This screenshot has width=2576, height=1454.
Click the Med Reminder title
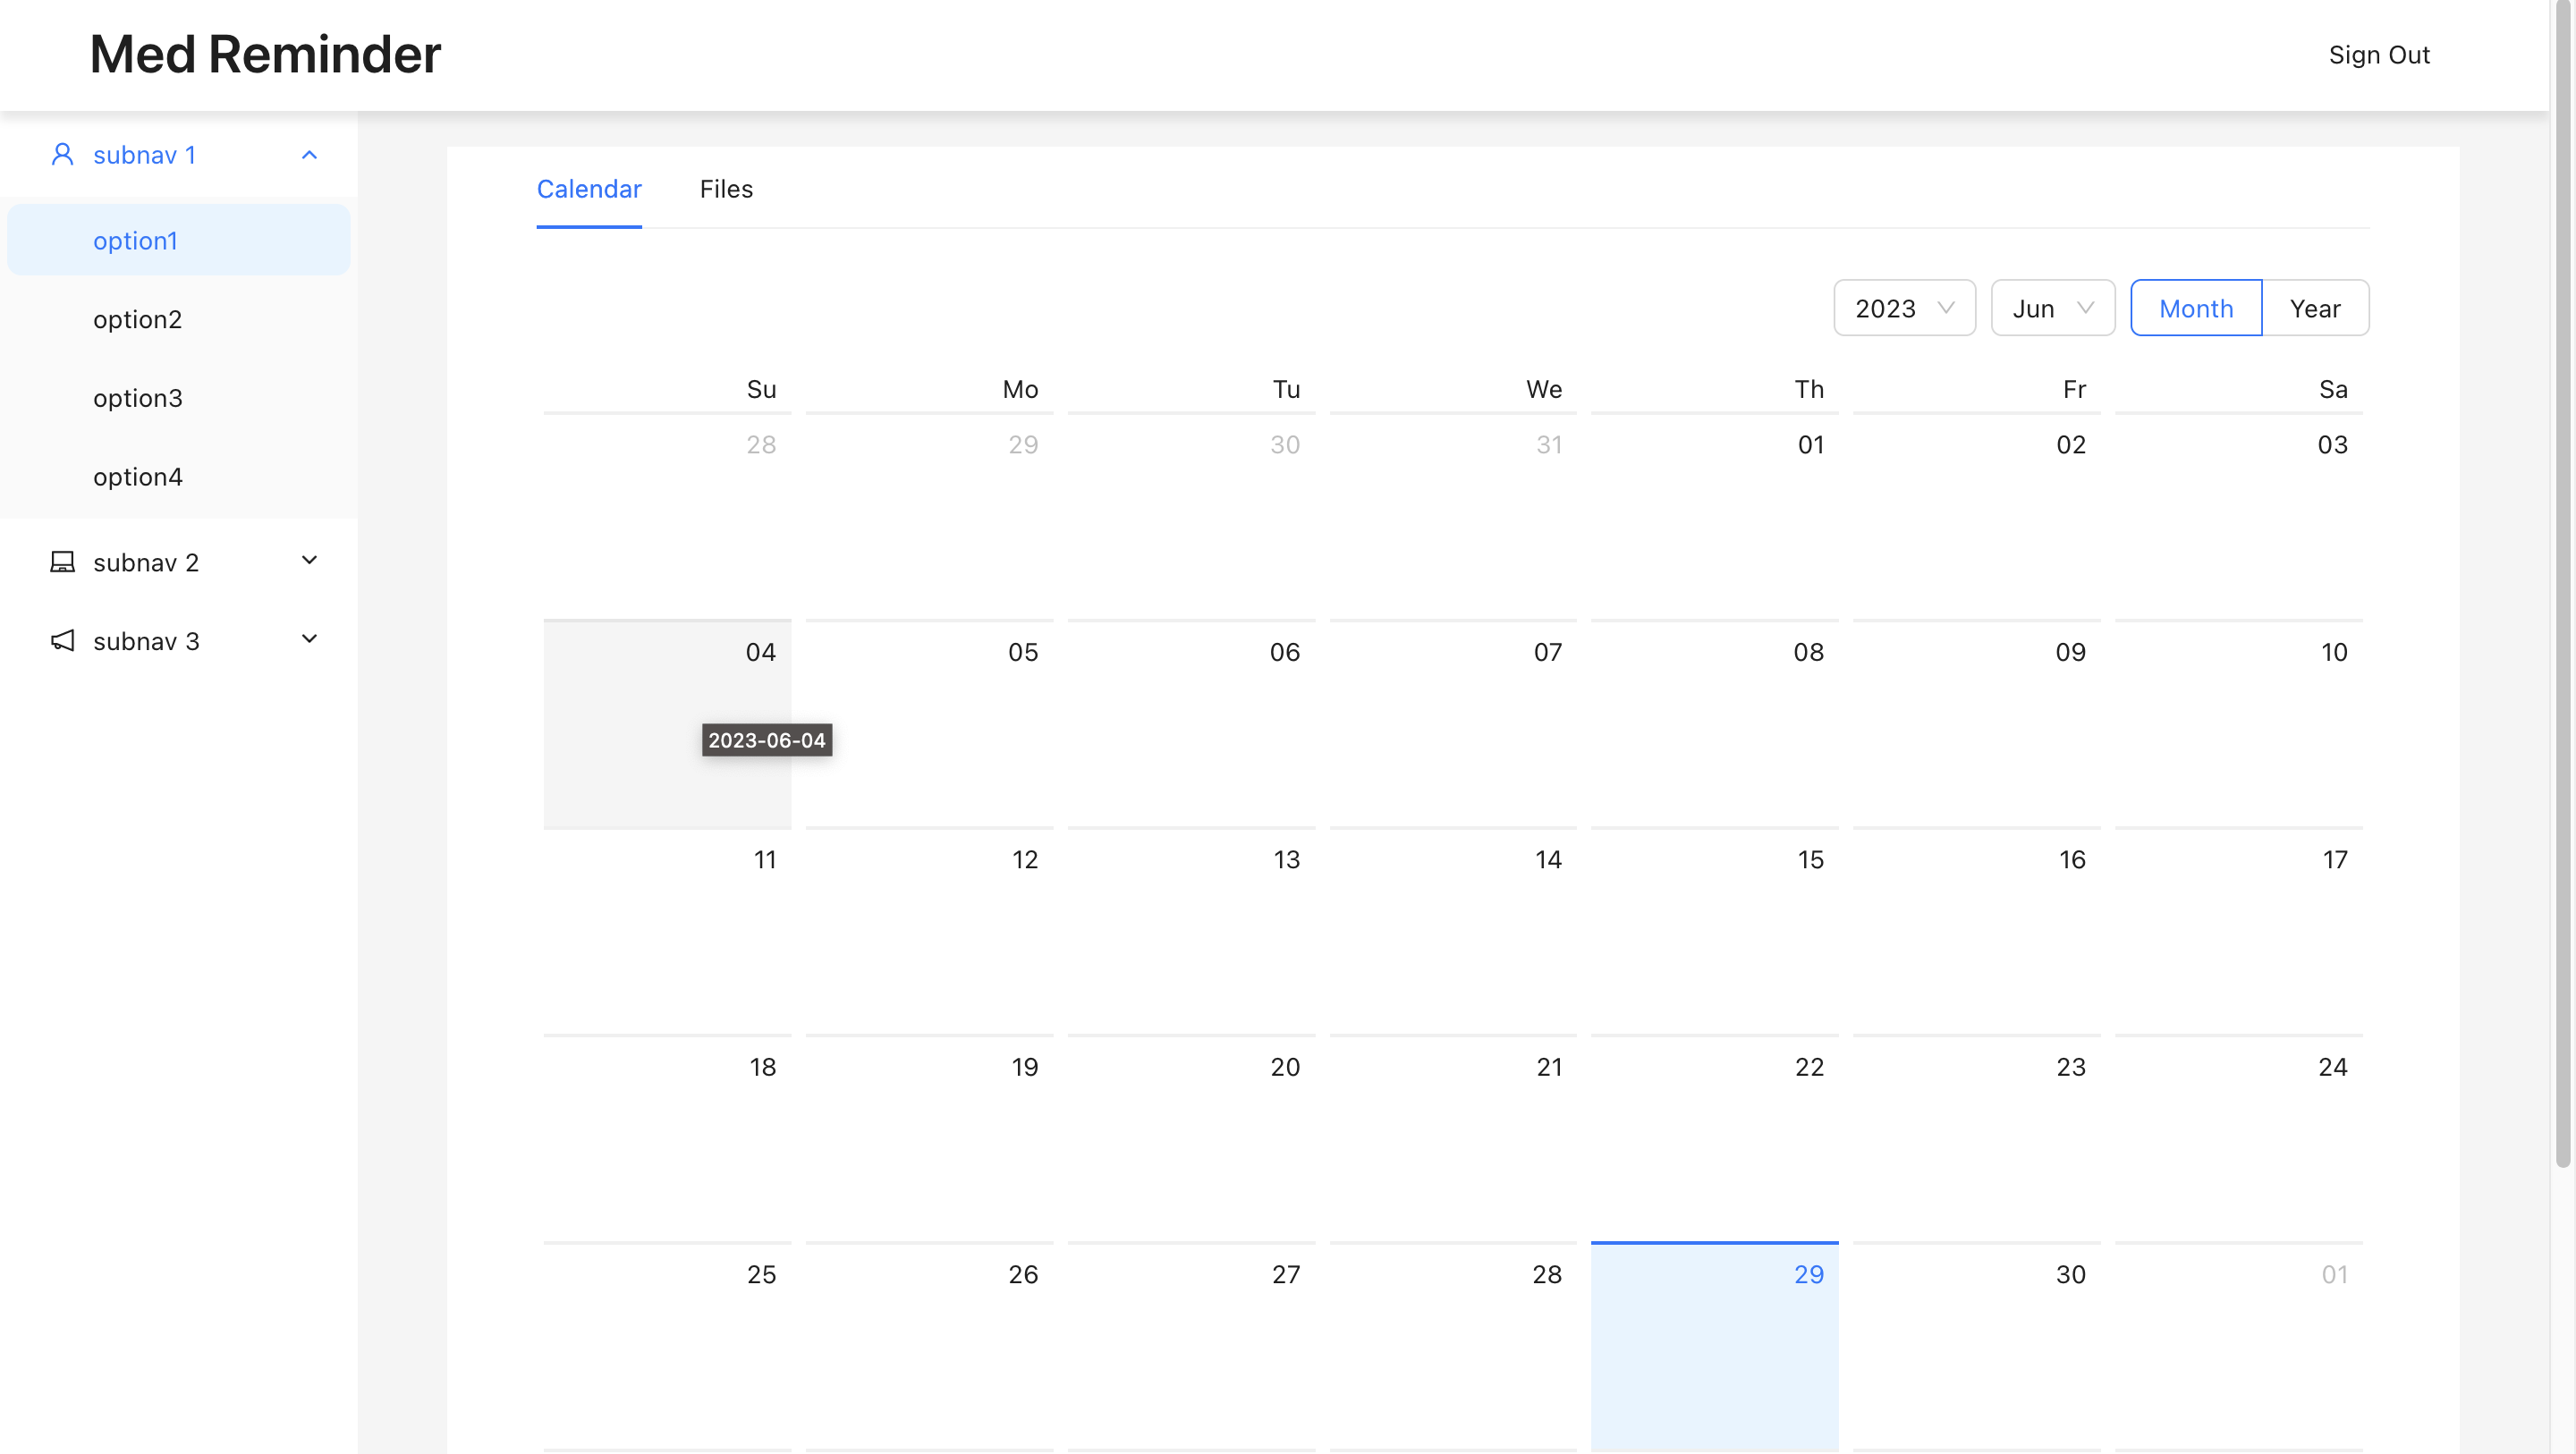(x=265, y=54)
